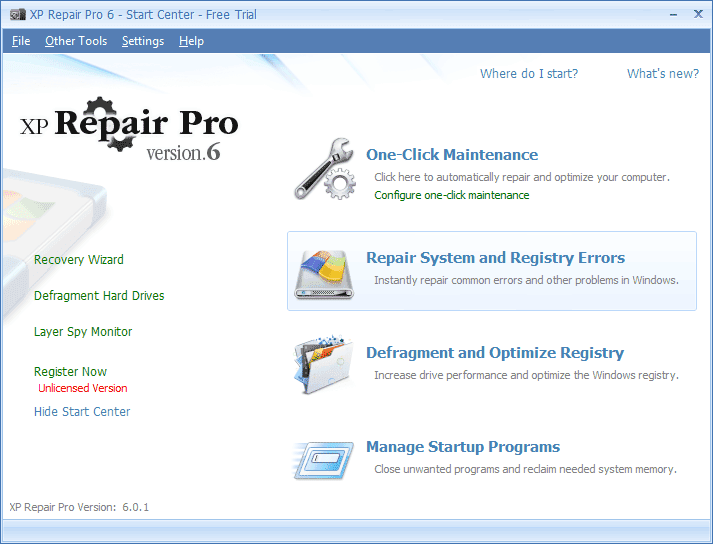Click the XP Repair Pro version 6 logo
The width and height of the screenshot is (713, 544).
tap(129, 129)
